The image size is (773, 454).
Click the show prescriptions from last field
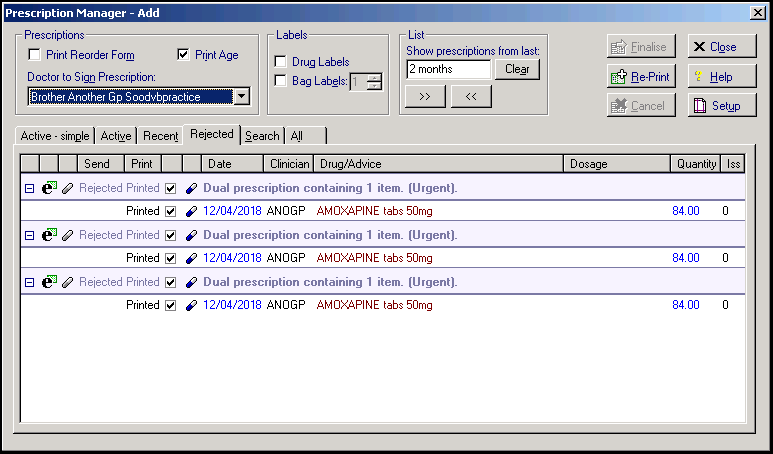pos(448,70)
